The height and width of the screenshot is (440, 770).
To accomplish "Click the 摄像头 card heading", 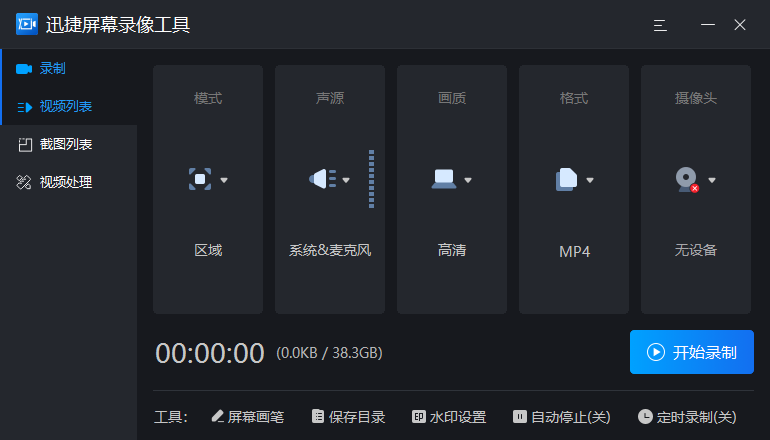I will 696,98.
